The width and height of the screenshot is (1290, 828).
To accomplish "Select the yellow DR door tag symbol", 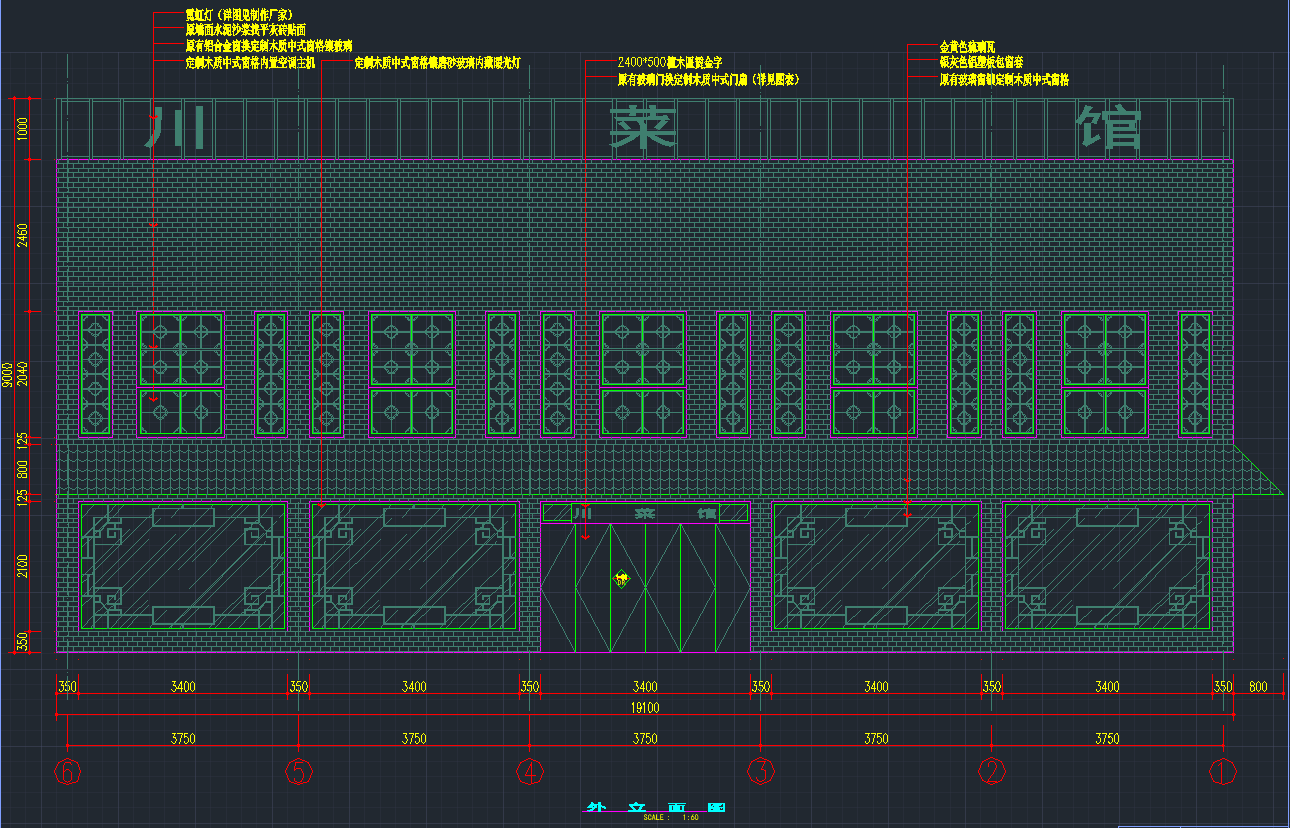I will pos(621,578).
